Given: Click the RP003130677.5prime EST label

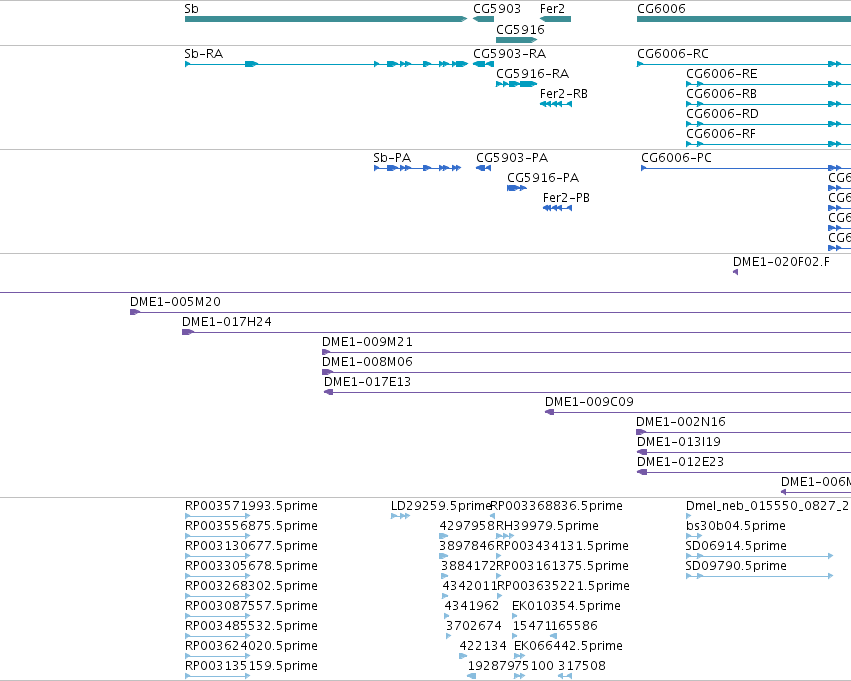Looking at the screenshot, I should pos(251,546).
